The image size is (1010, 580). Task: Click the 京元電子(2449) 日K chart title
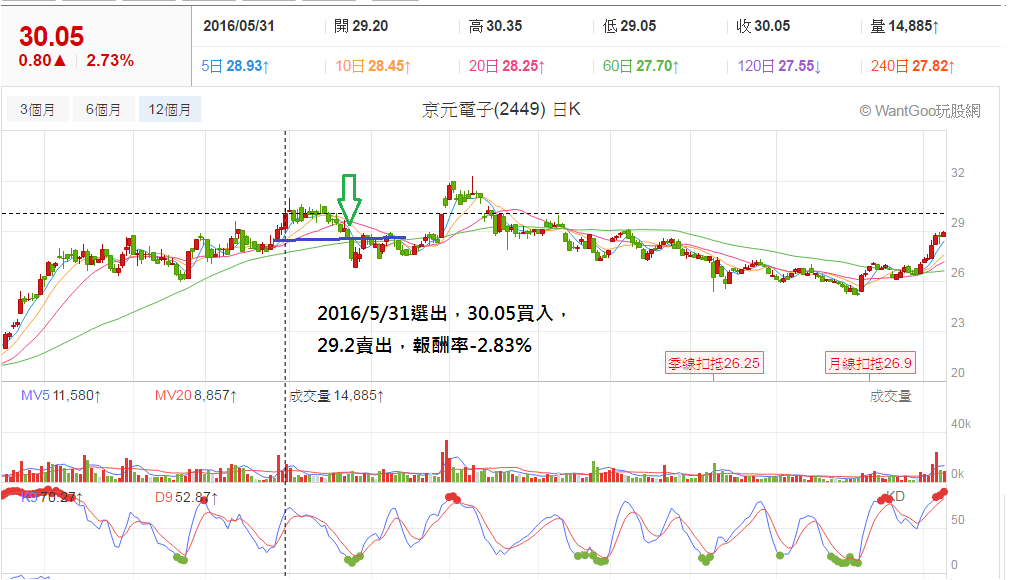(x=501, y=110)
